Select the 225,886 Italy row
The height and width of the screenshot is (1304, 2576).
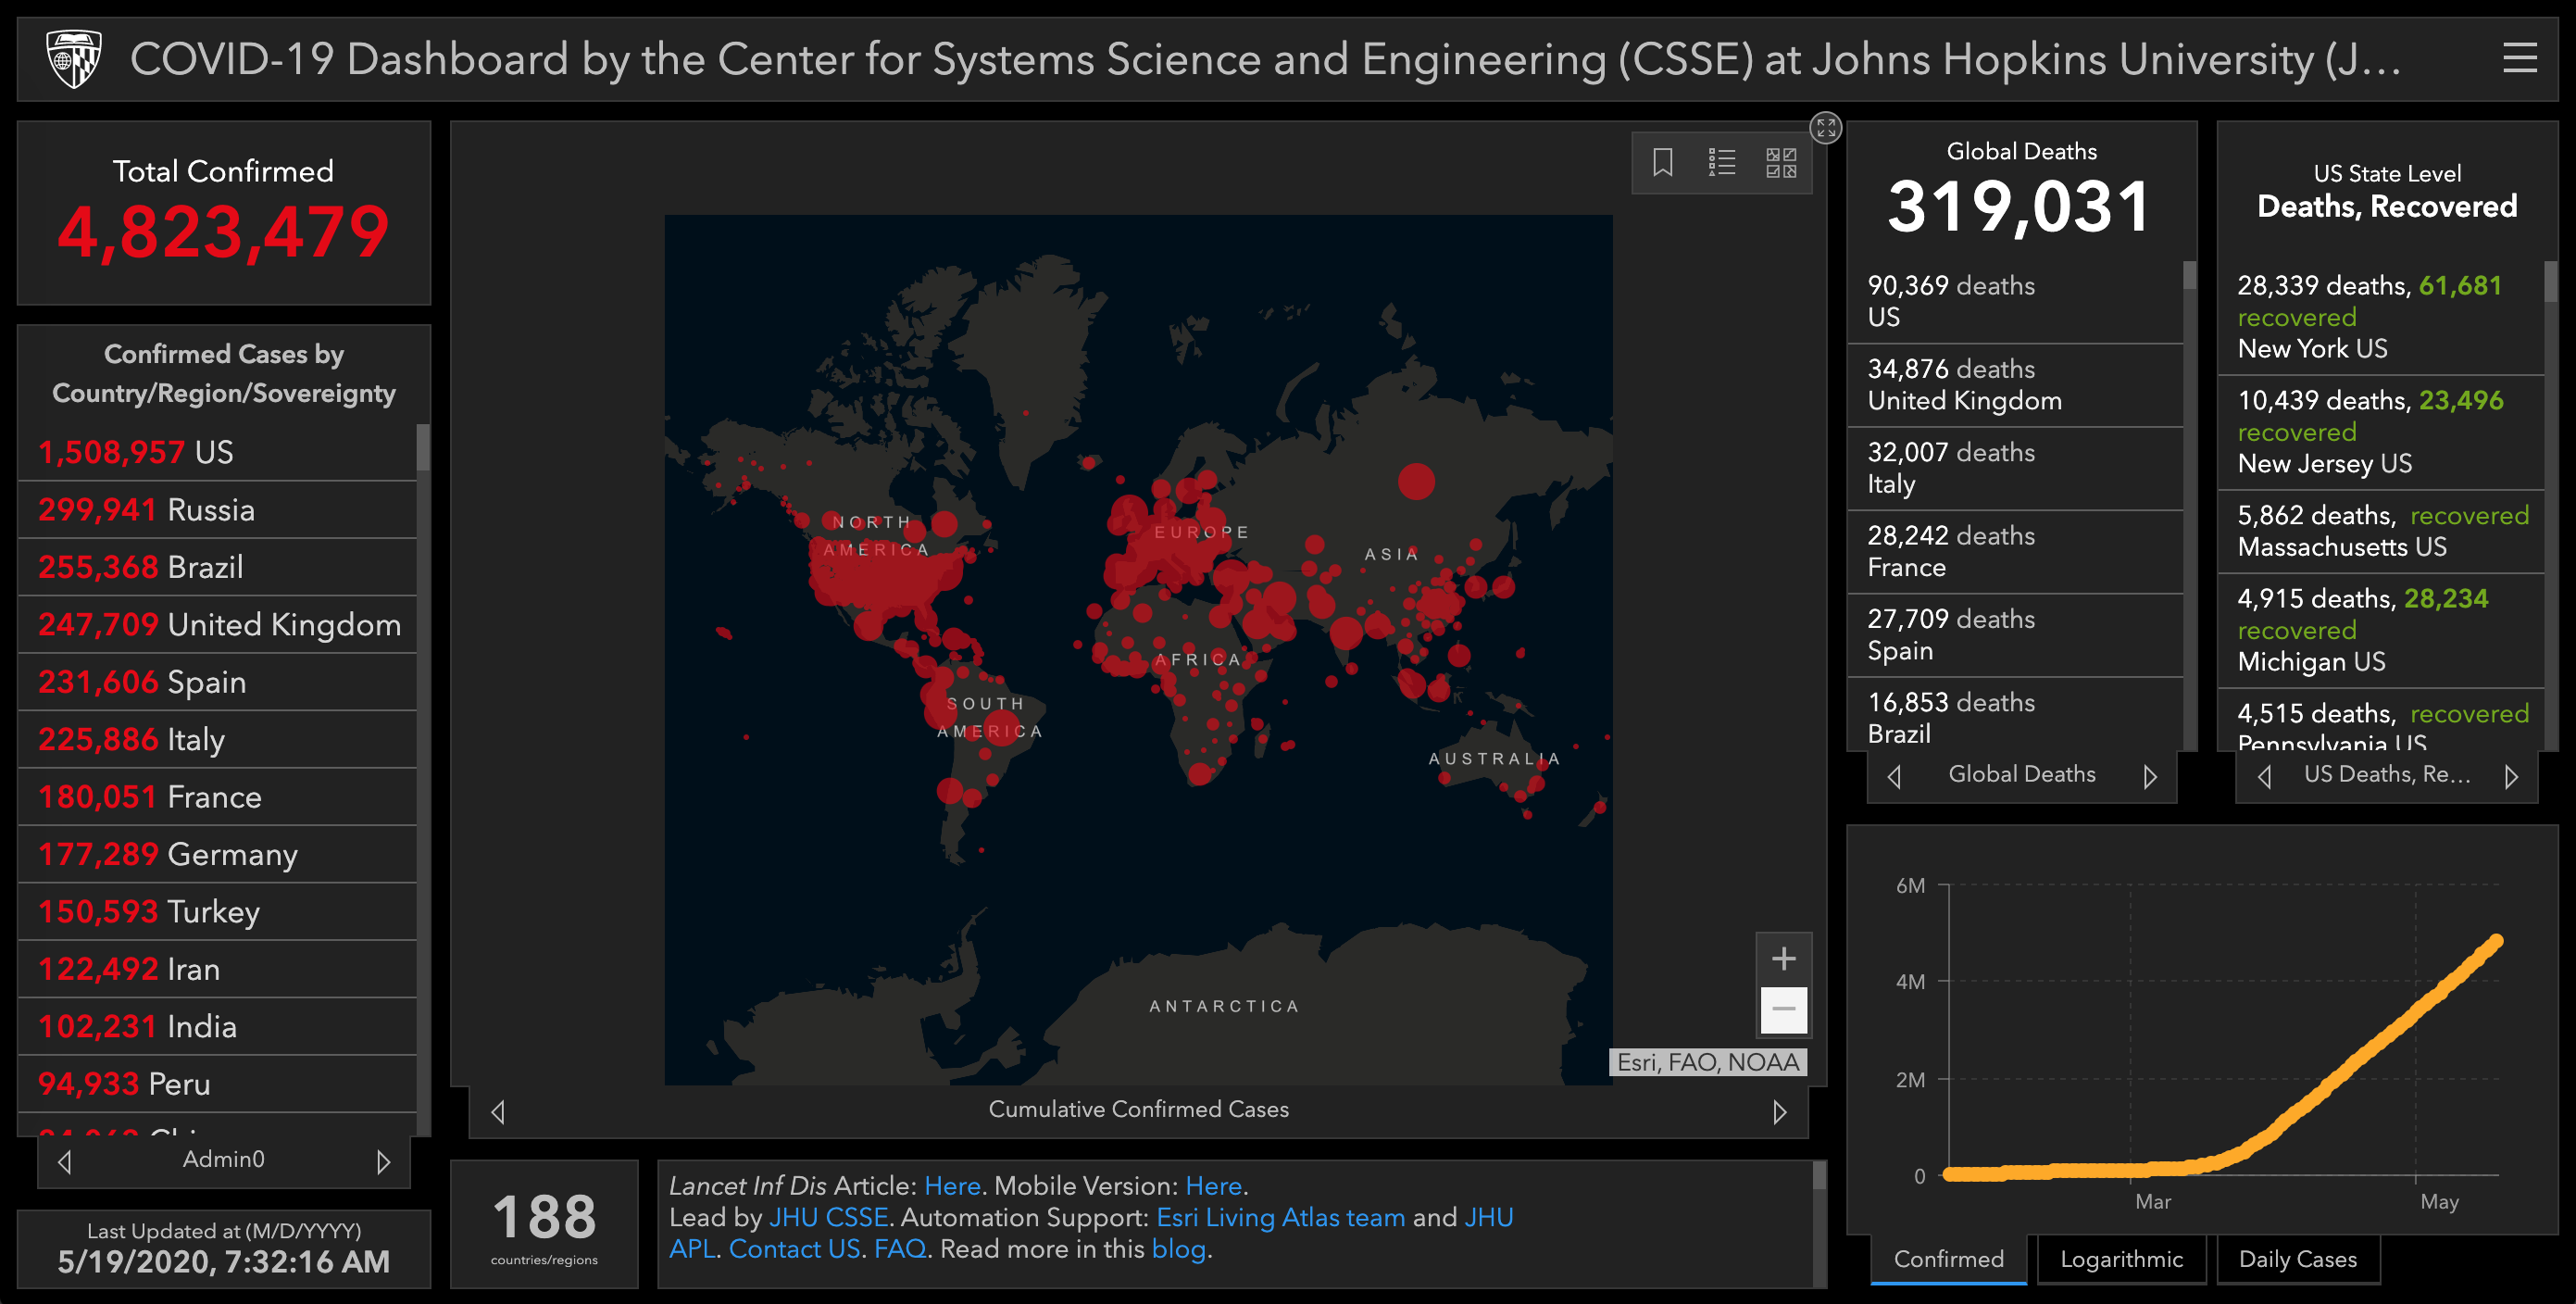(x=217, y=739)
